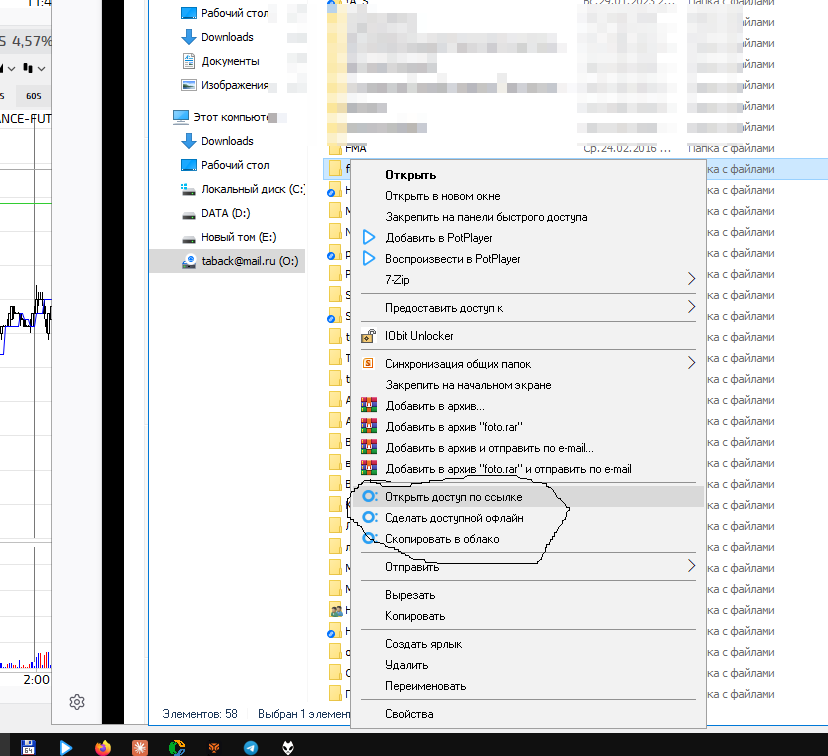Choose Открыть in the context menu
The height and width of the screenshot is (756, 828).
click(528, 175)
